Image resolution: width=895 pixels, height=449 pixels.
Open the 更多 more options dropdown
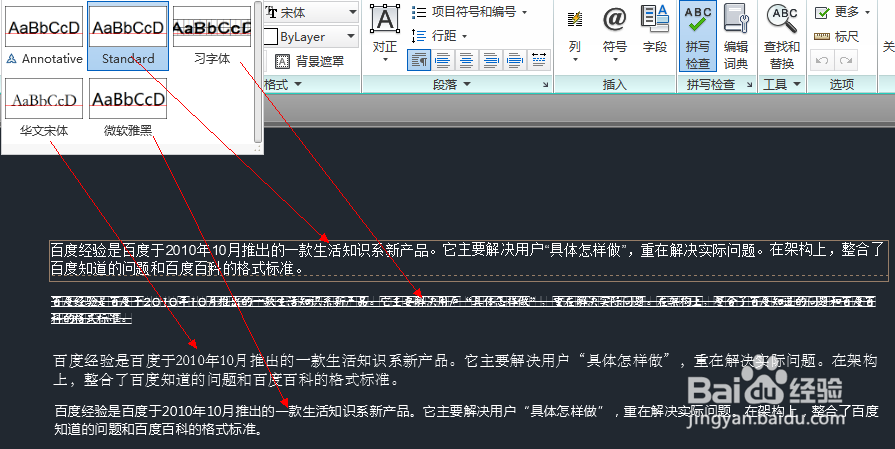[x=842, y=12]
